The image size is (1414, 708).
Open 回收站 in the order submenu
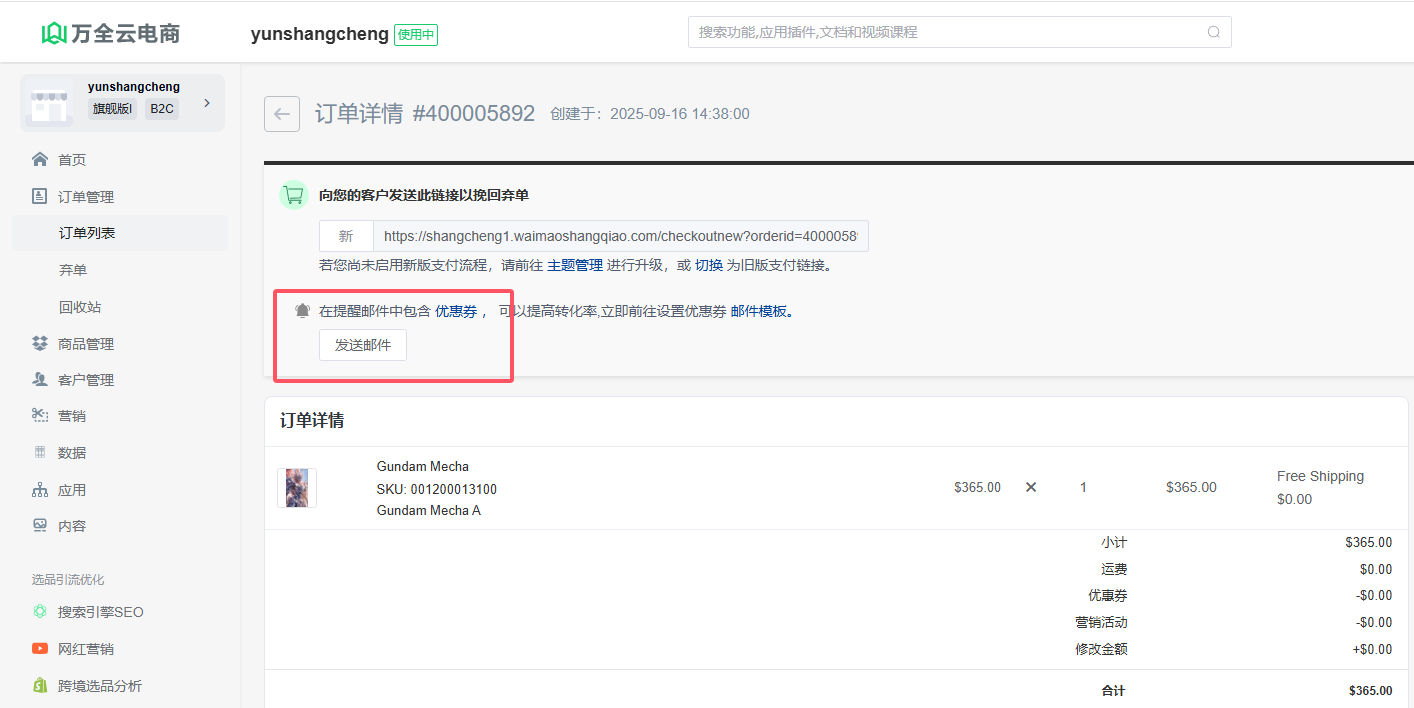click(x=80, y=307)
